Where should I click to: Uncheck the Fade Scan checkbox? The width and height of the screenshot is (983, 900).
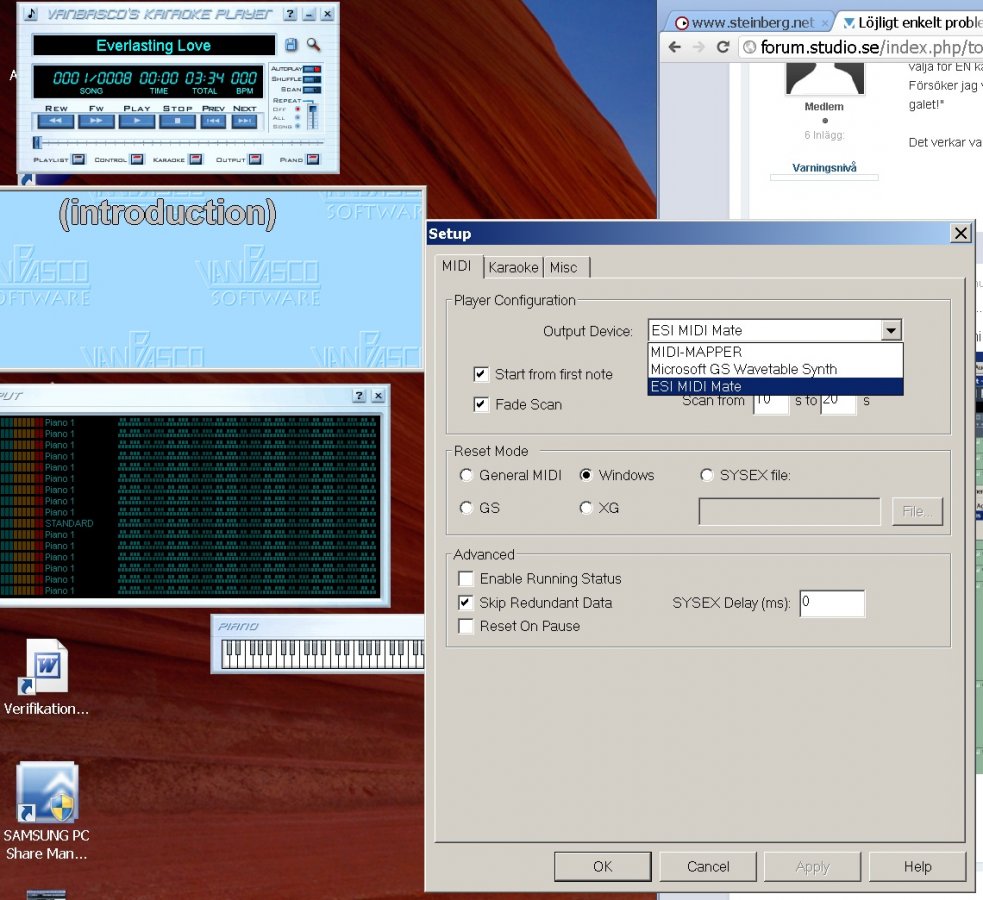(x=481, y=404)
